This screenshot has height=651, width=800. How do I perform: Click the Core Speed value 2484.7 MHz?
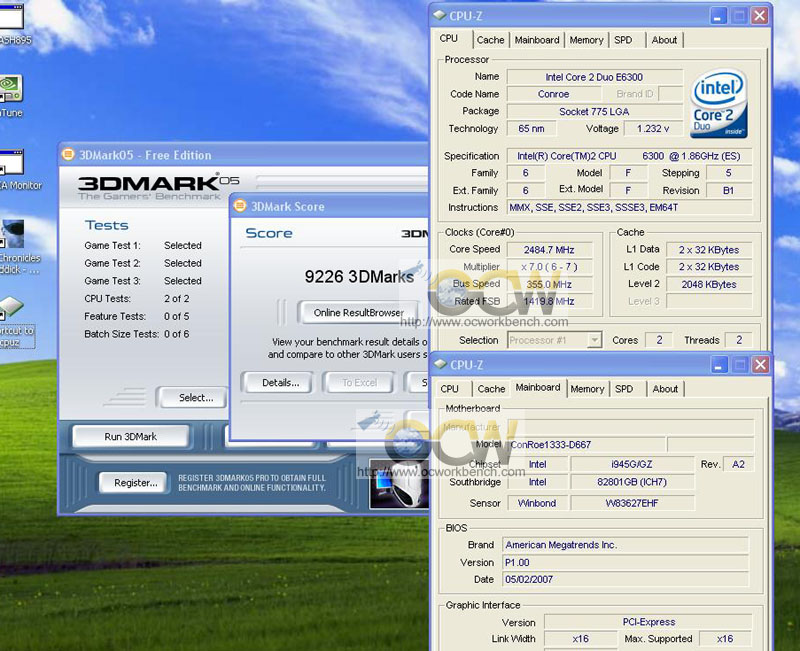click(x=549, y=249)
